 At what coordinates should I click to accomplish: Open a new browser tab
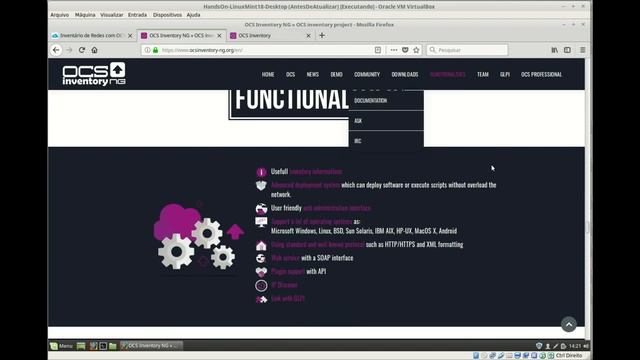pos(322,36)
